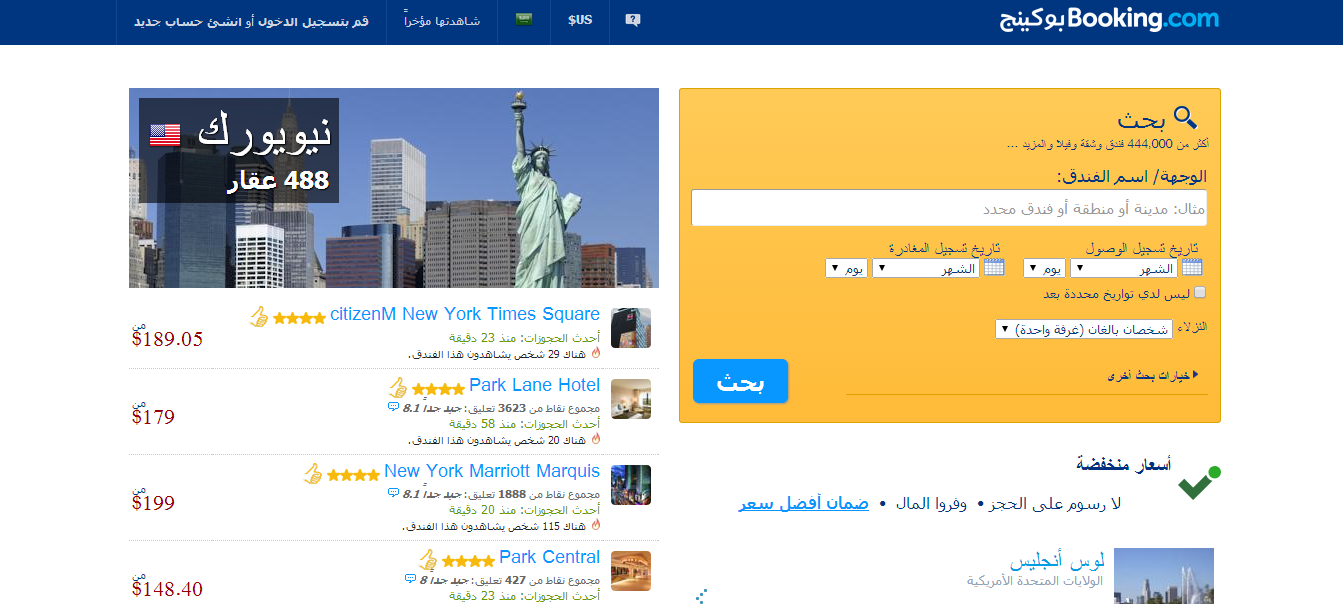Click review bubble icon for Marriott Marquis
The image size is (1344, 604).
pyautogui.click(x=393, y=494)
